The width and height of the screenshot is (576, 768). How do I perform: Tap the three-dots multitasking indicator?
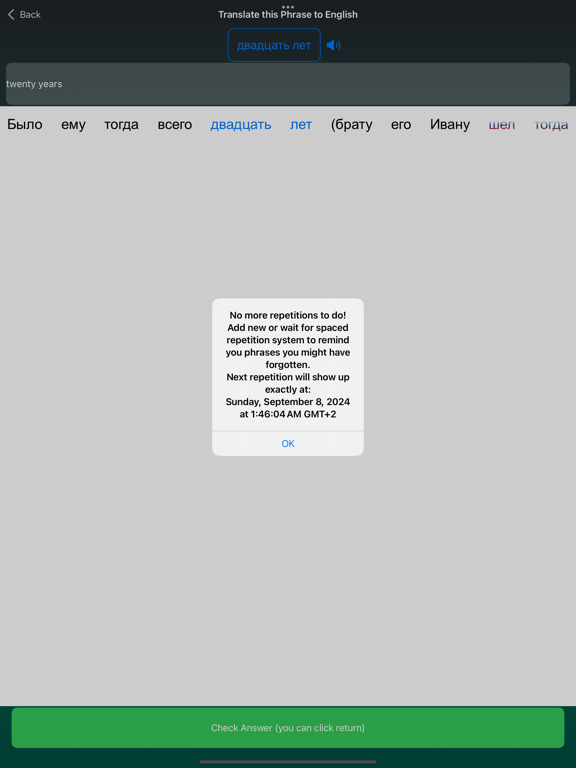coord(288,7)
